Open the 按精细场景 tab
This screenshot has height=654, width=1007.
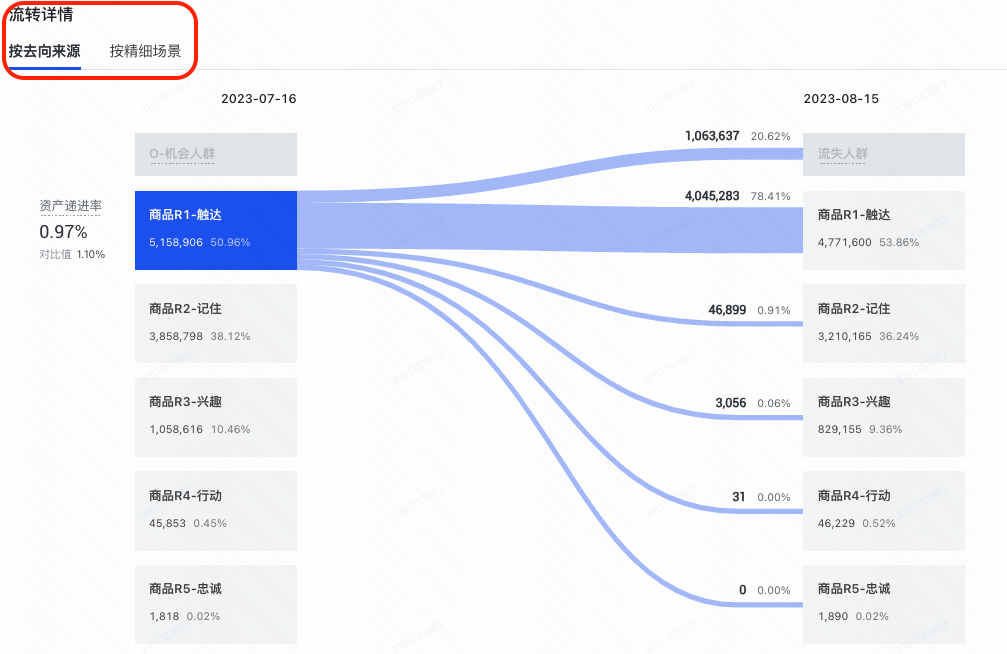coord(145,51)
